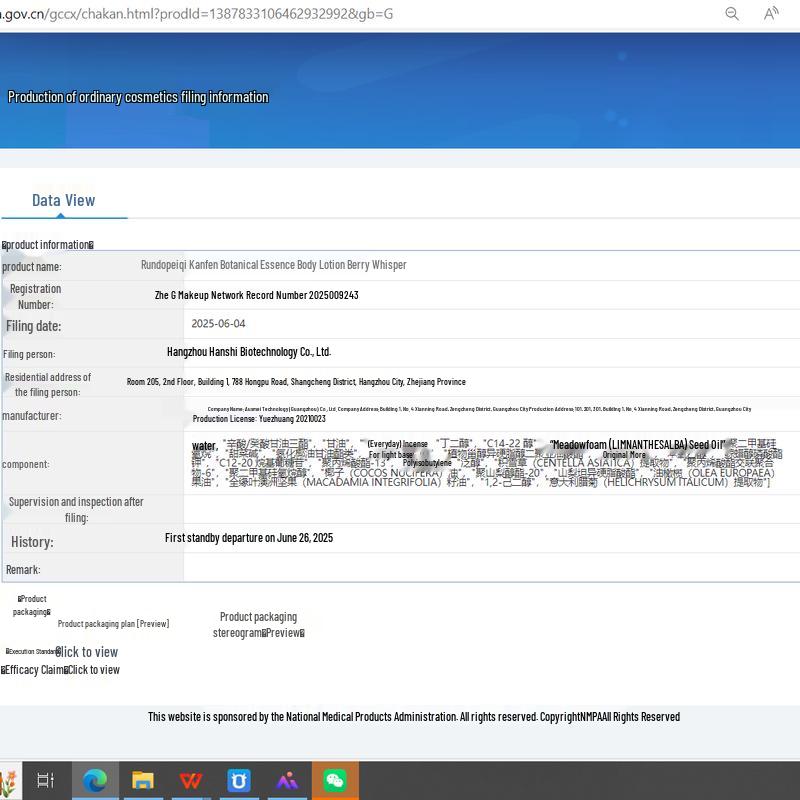Image resolution: width=800 pixels, height=800 pixels.
Task: Open WeChat from the taskbar
Action: 335,780
